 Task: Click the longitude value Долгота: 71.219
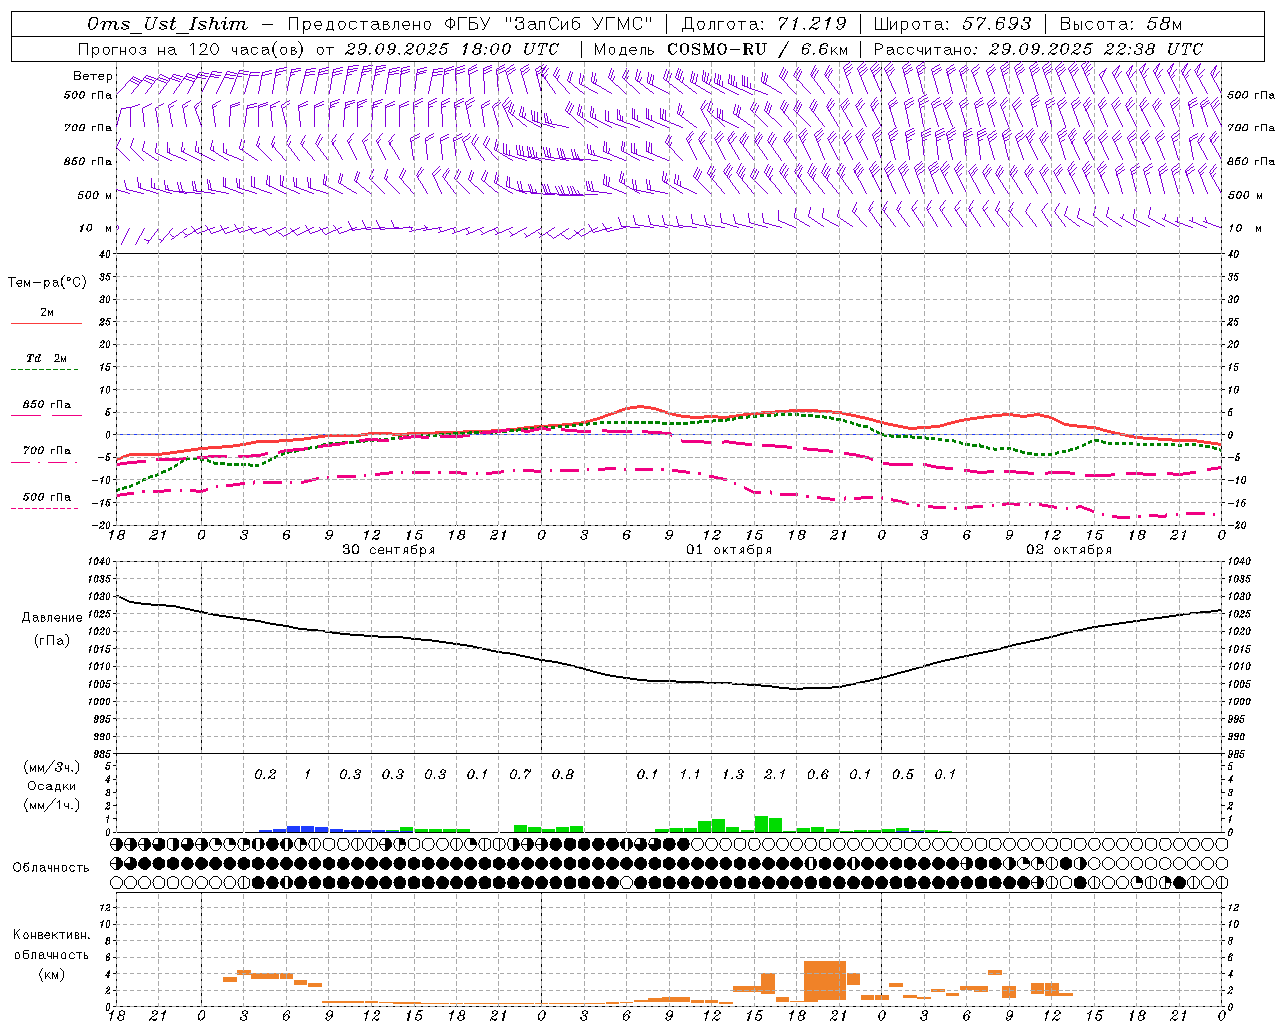click(764, 24)
